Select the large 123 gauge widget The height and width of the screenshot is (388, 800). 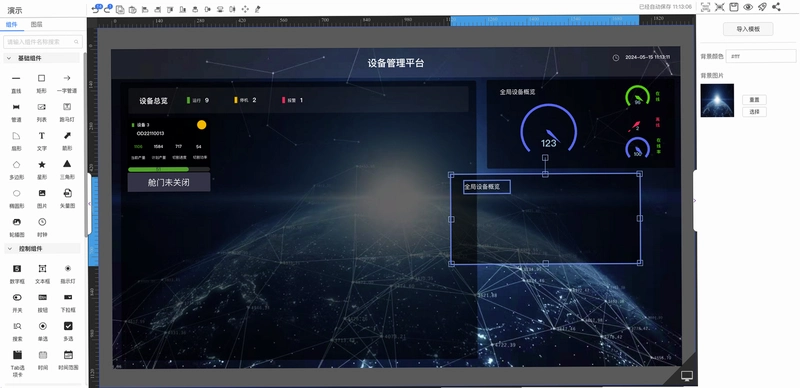(x=548, y=128)
